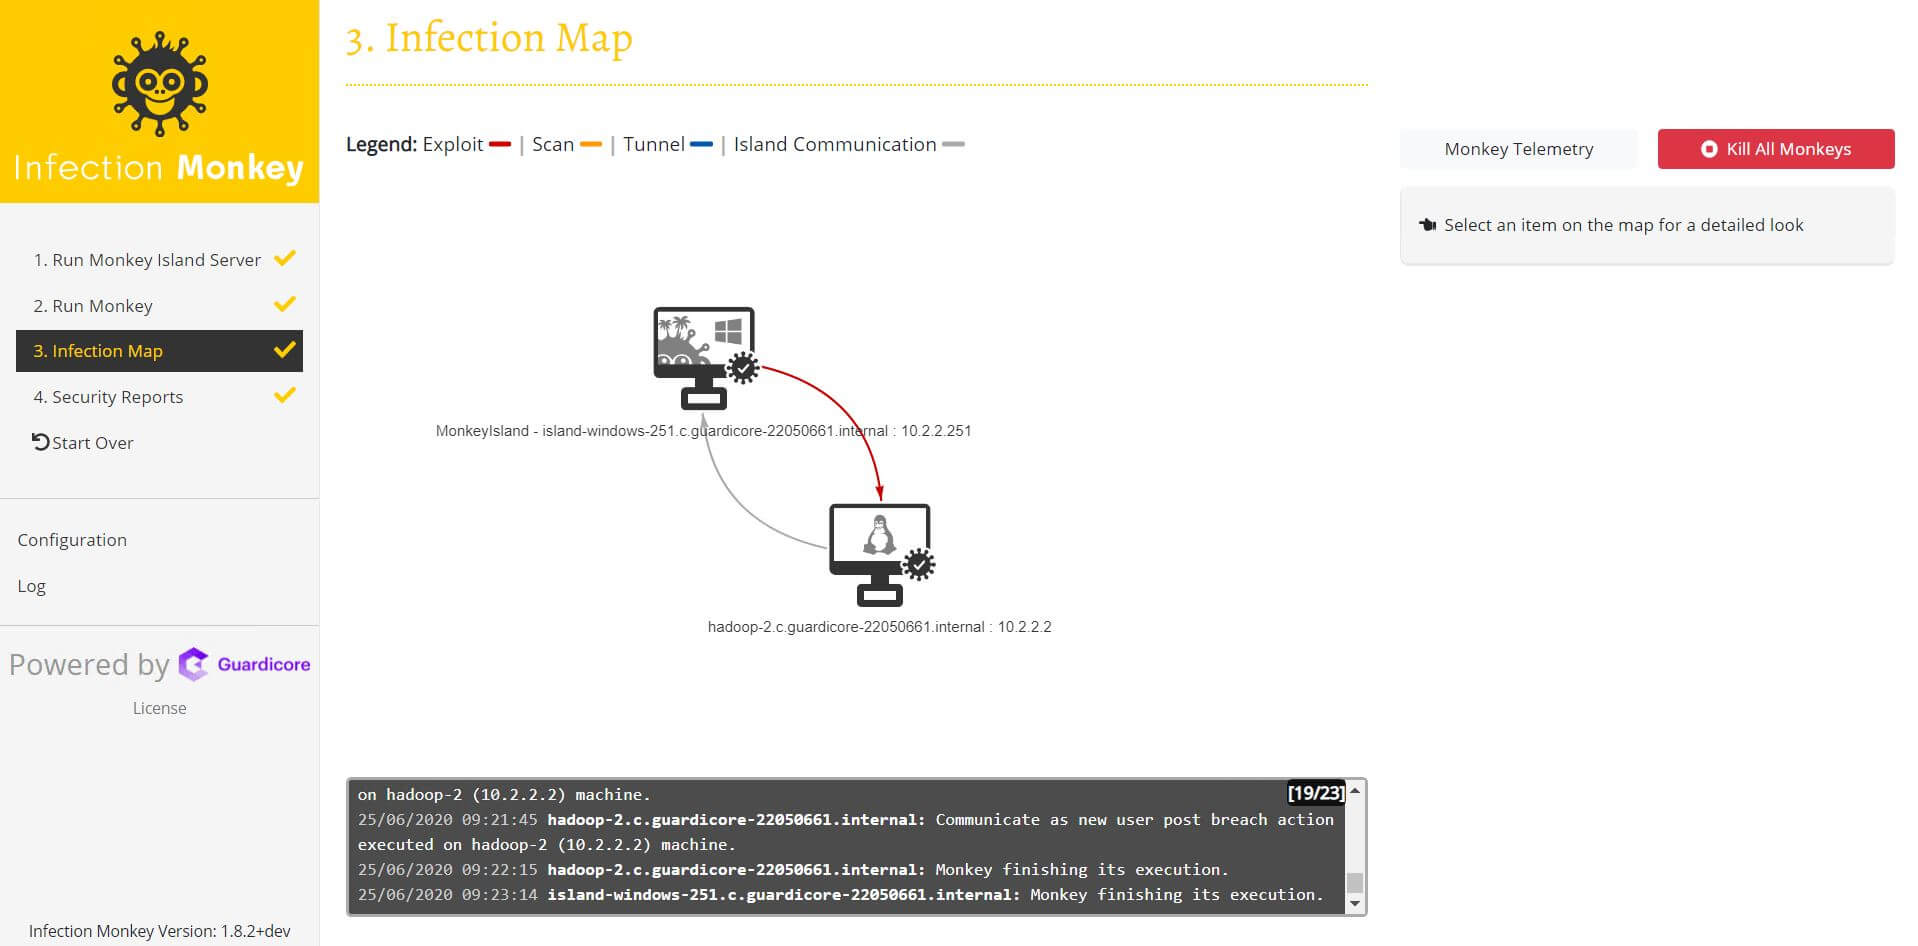
Task: Select the MonkeyIsland Windows machine node
Action: pos(702,356)
